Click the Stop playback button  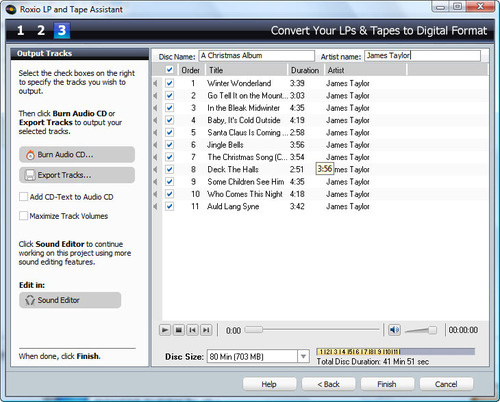pyautogui.click(x=179, y=330)
